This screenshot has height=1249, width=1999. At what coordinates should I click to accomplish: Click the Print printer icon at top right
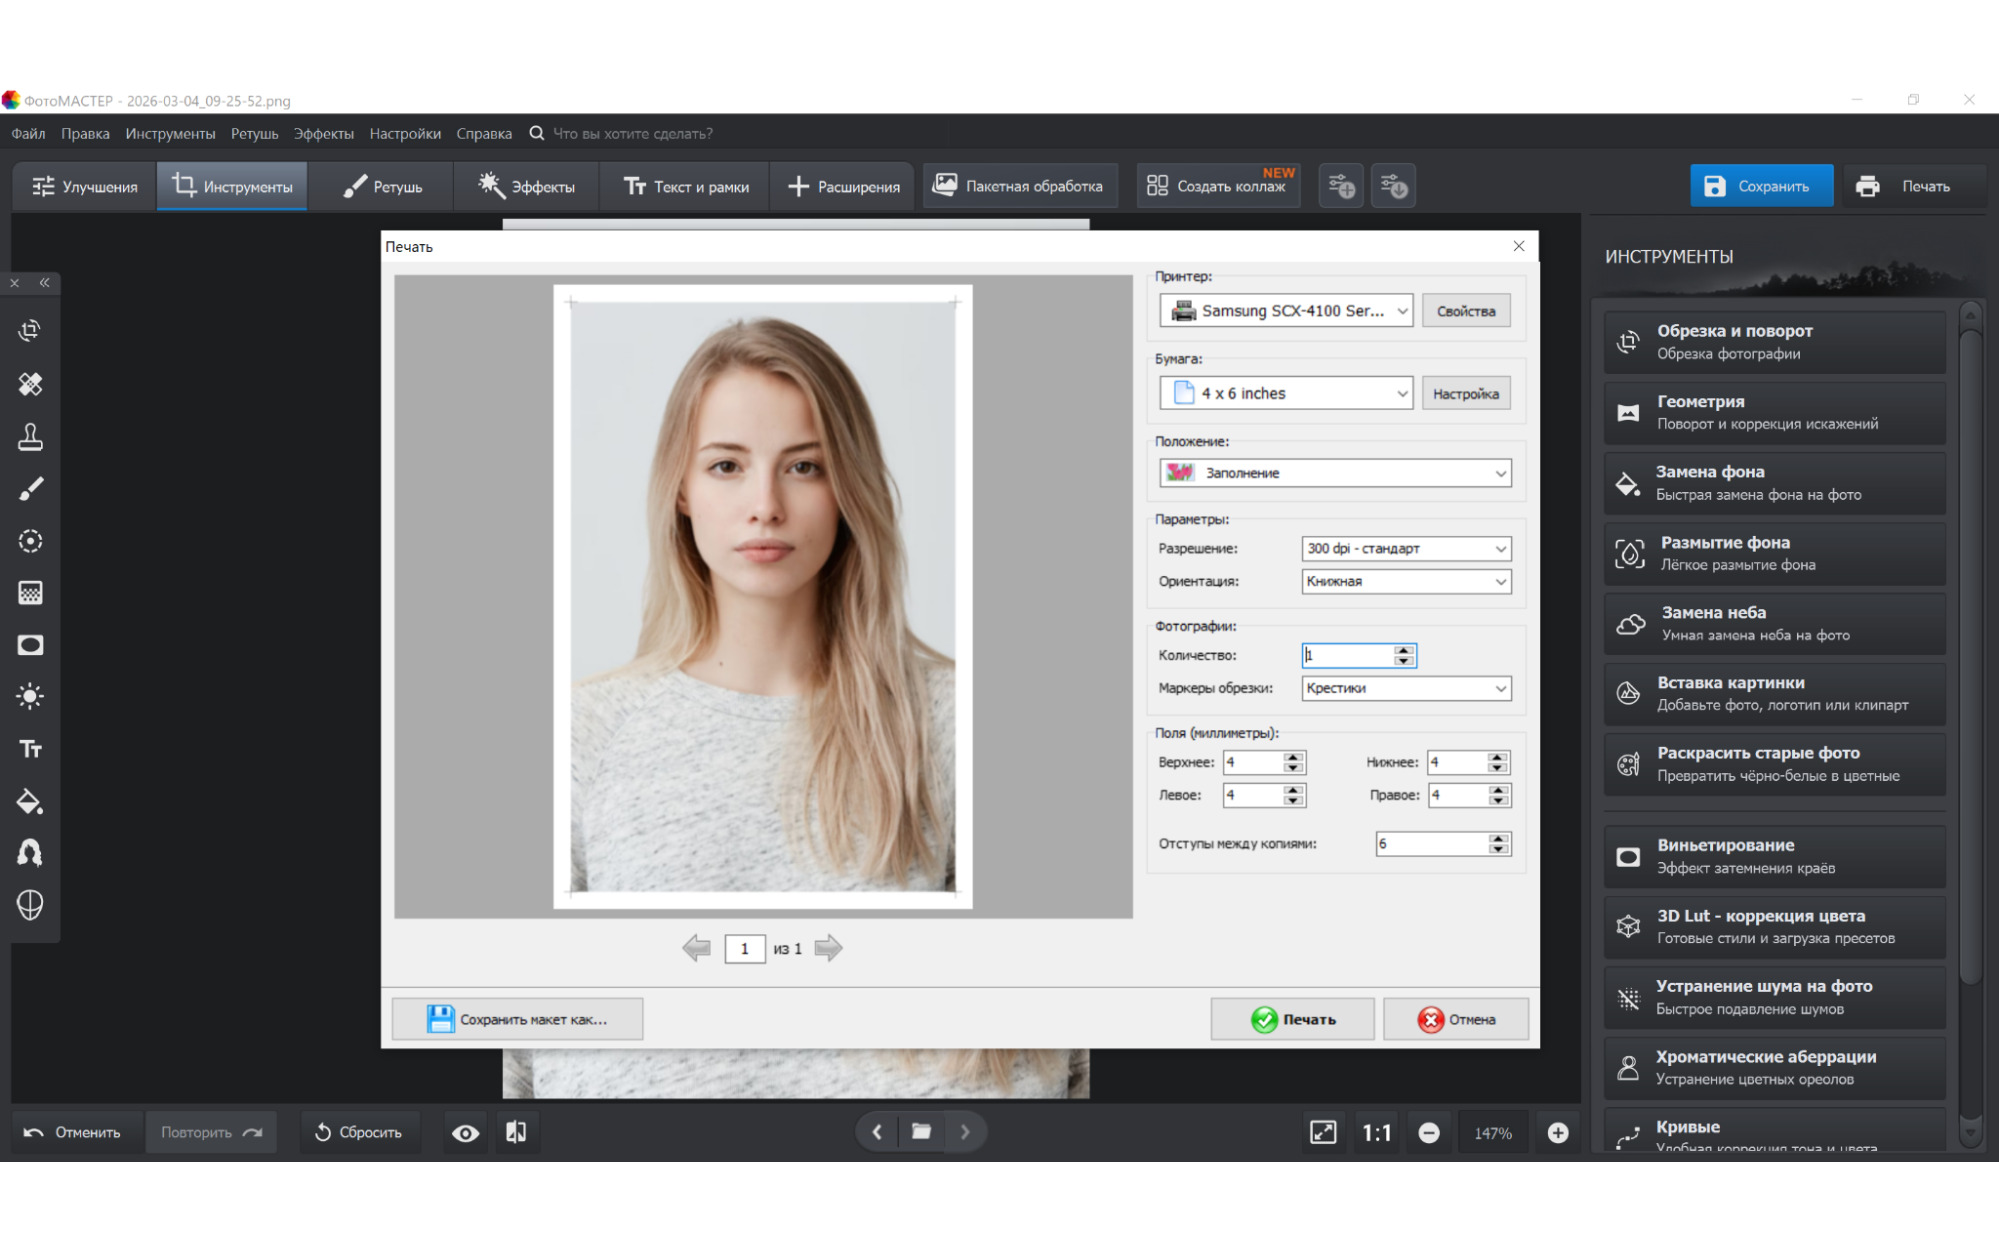tap(1866, 186)
